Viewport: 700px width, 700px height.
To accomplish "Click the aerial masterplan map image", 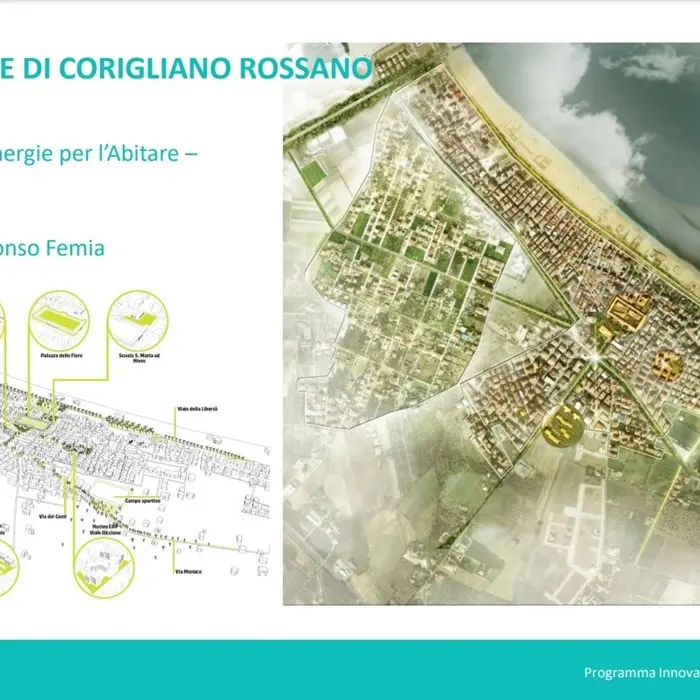I will [x=492, y=324].
